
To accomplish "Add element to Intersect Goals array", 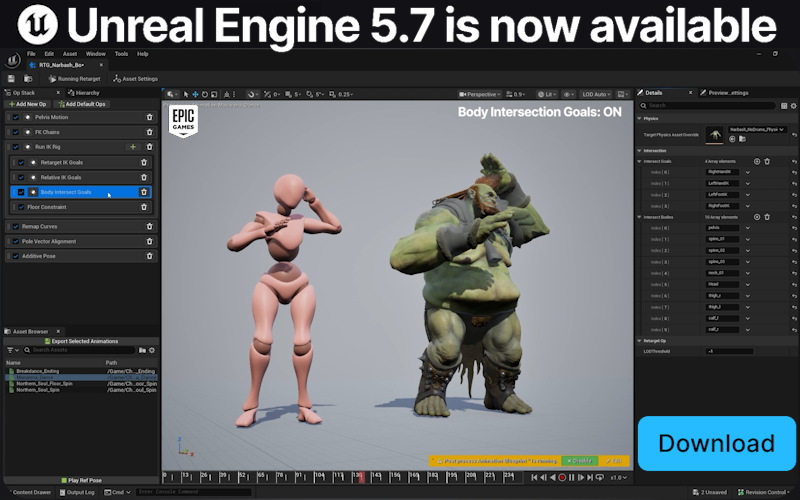I will tap(756, 161).
